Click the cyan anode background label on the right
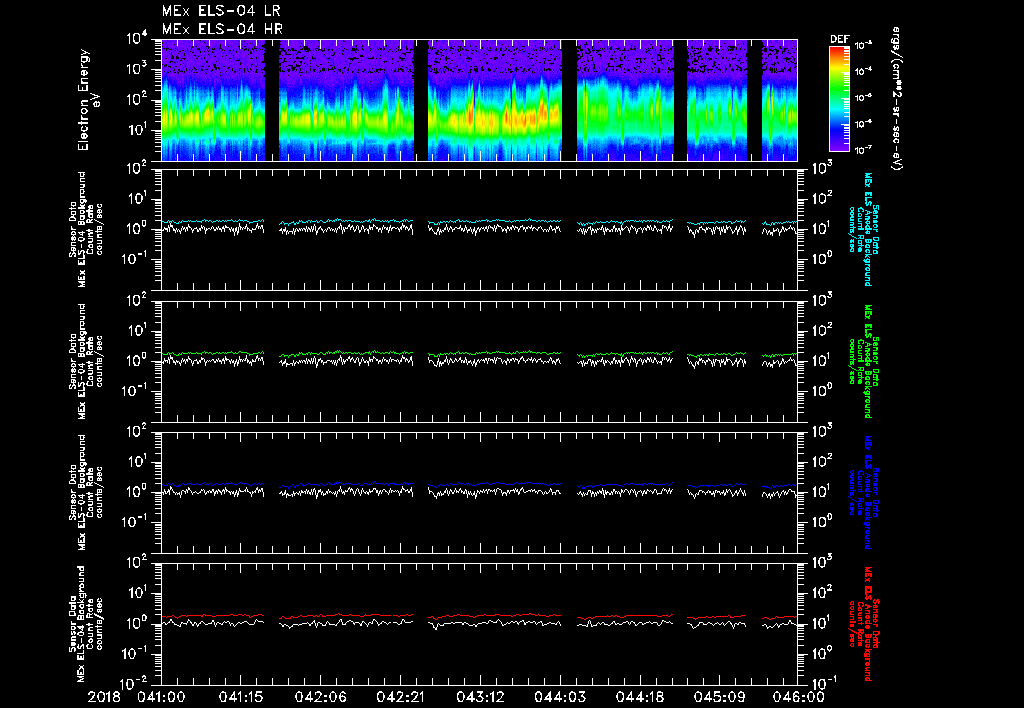1024x708 pixels. pos(863,229)
